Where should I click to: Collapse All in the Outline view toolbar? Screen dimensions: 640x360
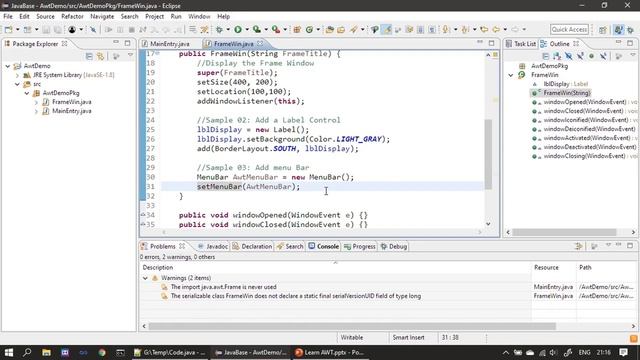tap(546, 56)
